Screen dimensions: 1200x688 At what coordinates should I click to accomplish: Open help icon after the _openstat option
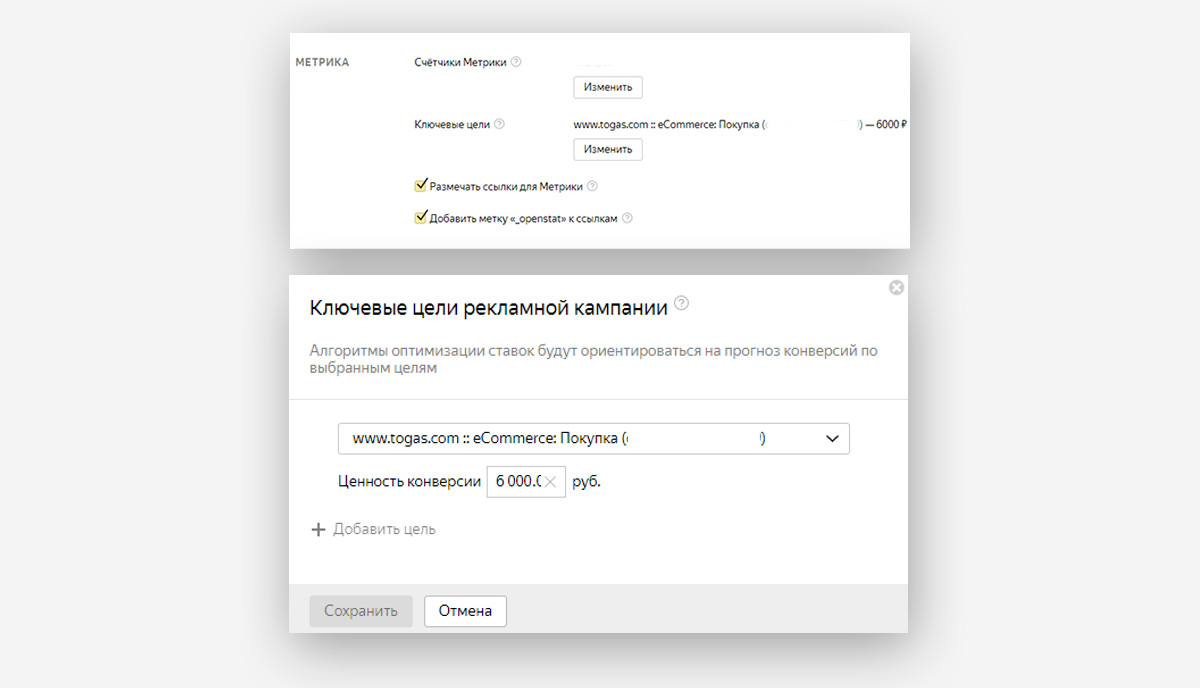pyautogui.click(x=628, y=218)
